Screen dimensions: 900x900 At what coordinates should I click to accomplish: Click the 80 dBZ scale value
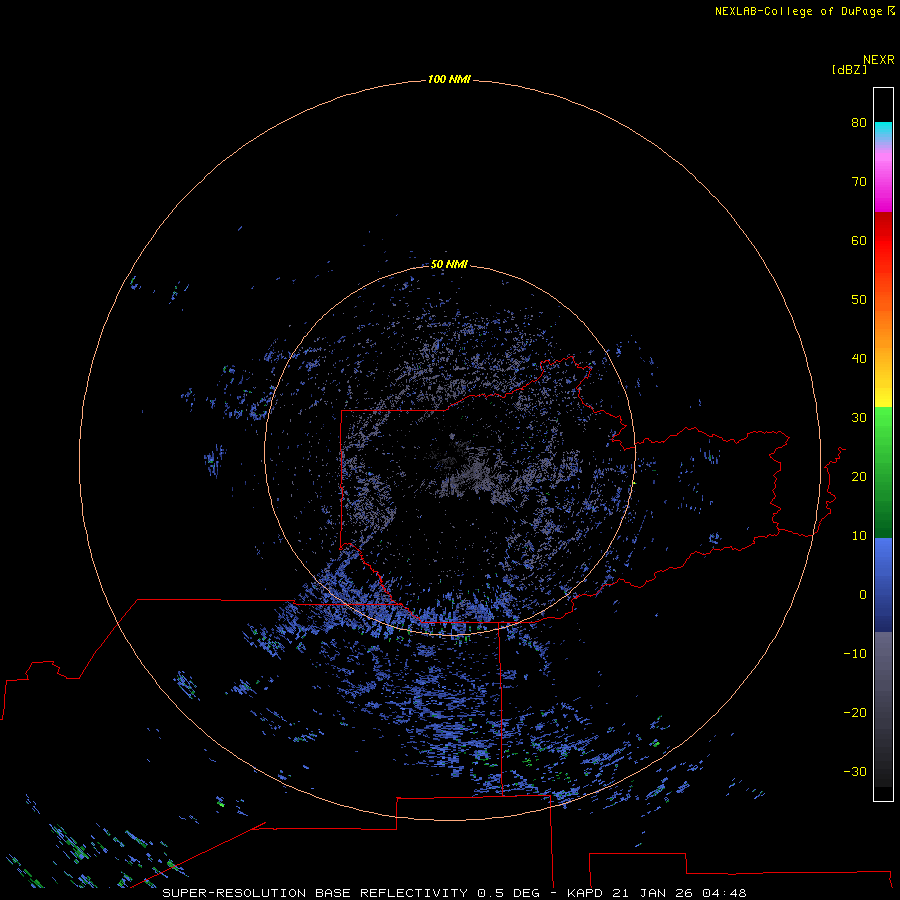[859, 123]
